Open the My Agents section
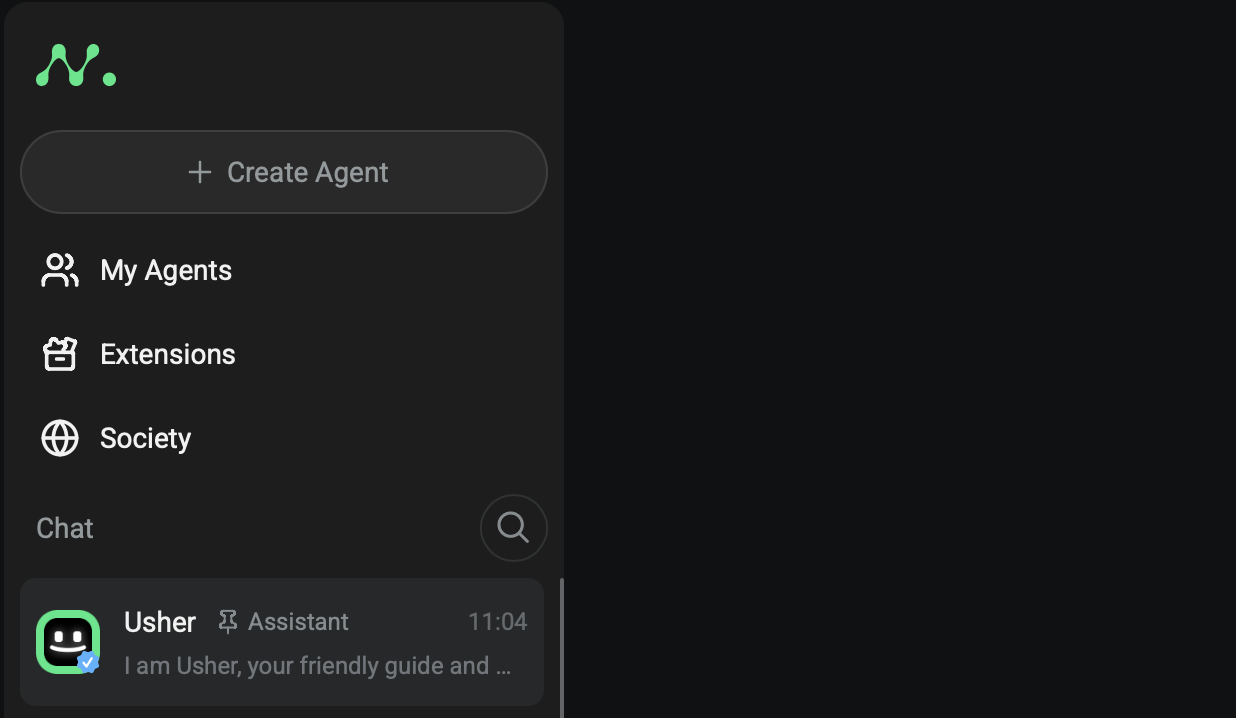This screenshot has height=718, width=1236. pos(166,270)
